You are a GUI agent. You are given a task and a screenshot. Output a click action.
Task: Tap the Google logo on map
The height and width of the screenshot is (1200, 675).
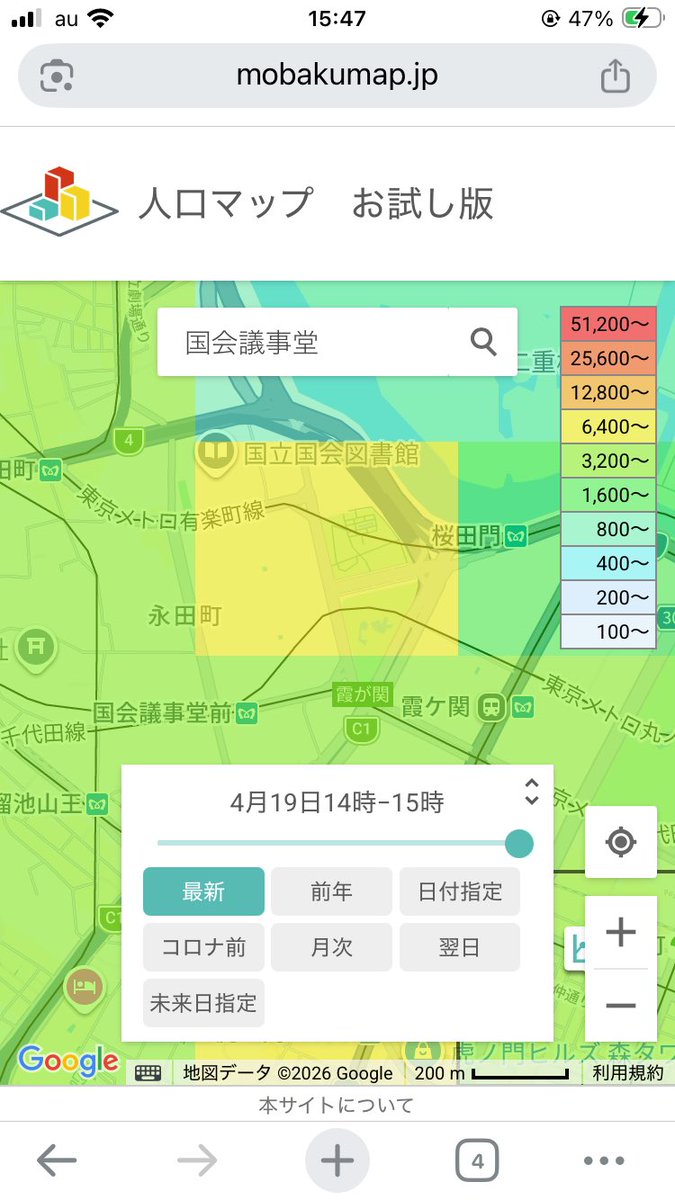68,1061
